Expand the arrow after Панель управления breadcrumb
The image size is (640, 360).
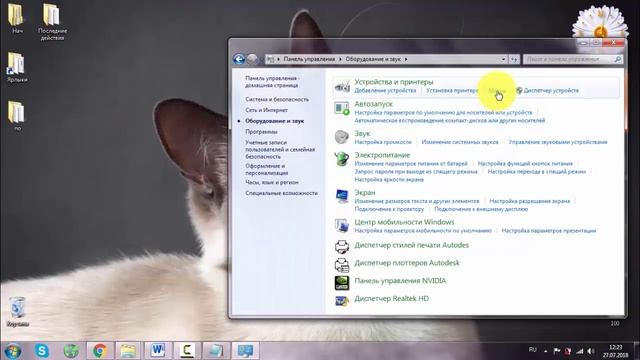click(340, 59)
